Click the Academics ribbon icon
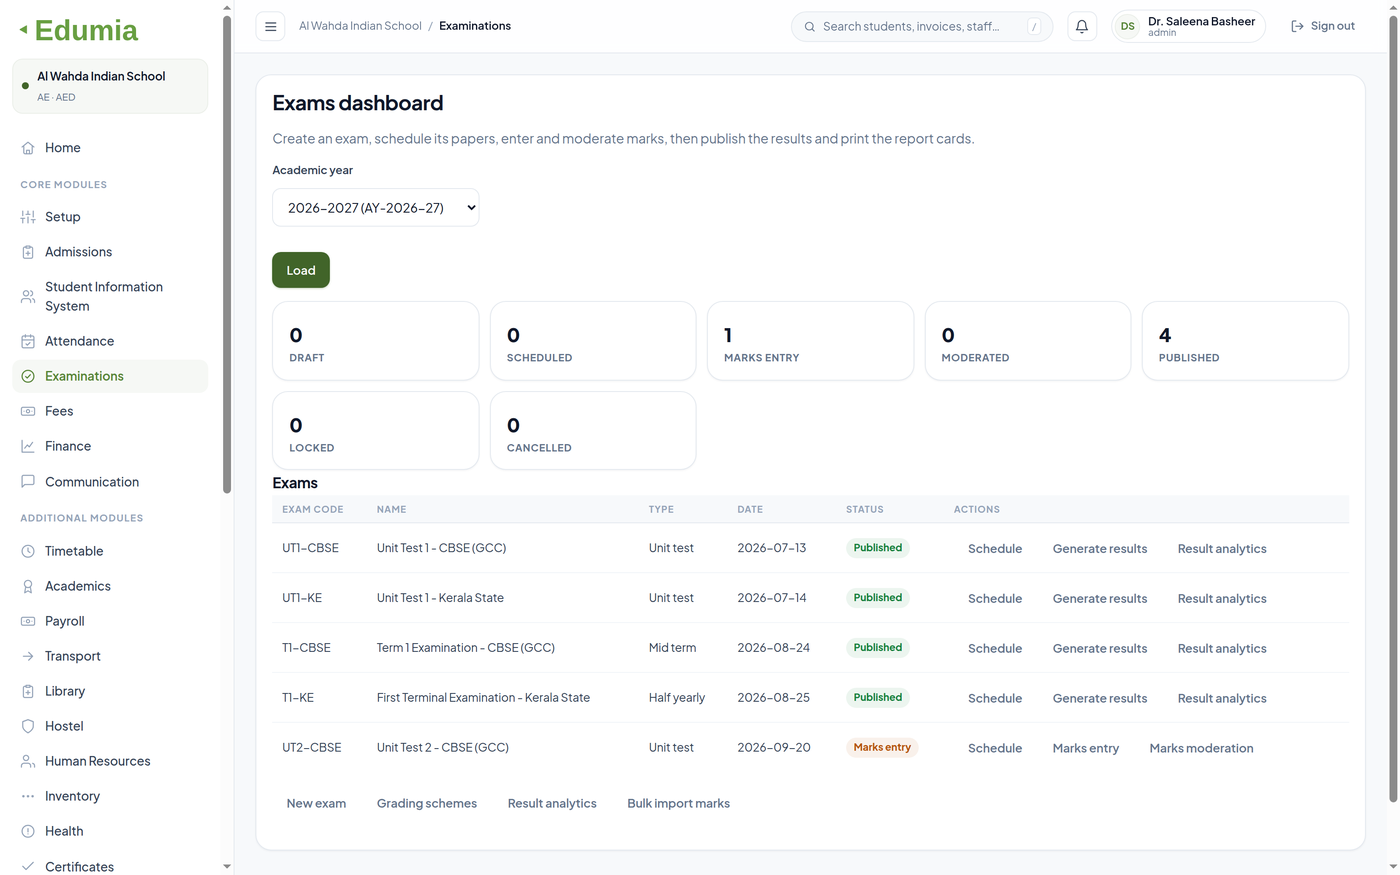This screenshot has width=1400, height=875. click(x=28, y=586)
